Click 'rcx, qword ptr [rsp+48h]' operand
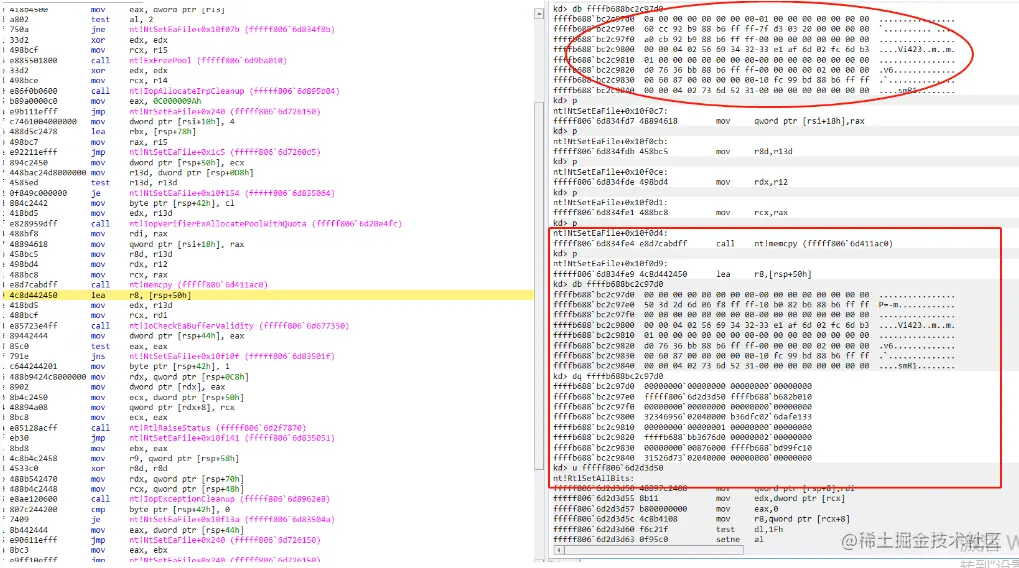1019x568 pixels. click(186, 489)
